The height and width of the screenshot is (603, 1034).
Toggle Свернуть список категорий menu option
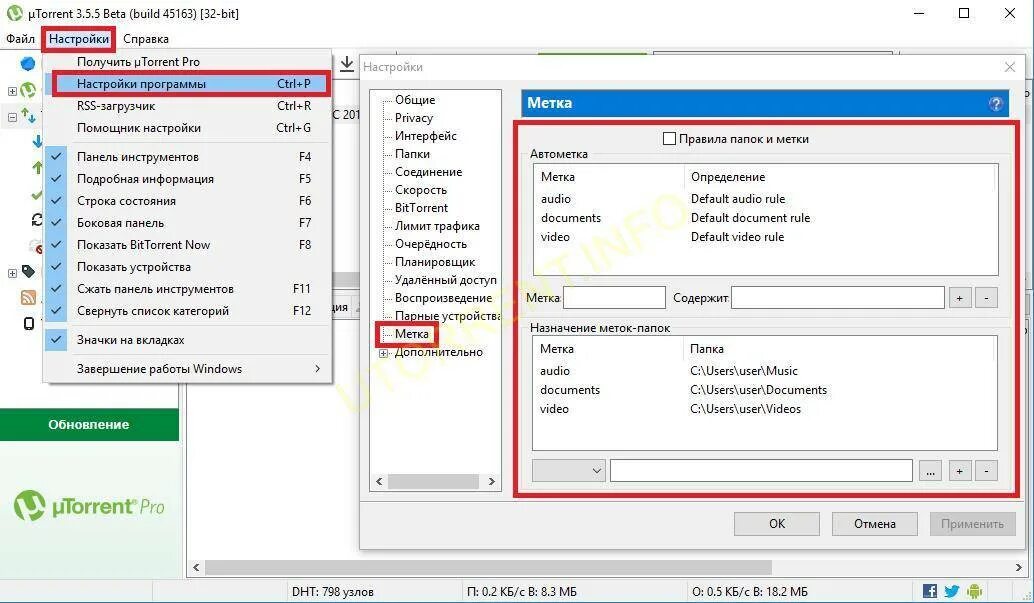(189, 311)
